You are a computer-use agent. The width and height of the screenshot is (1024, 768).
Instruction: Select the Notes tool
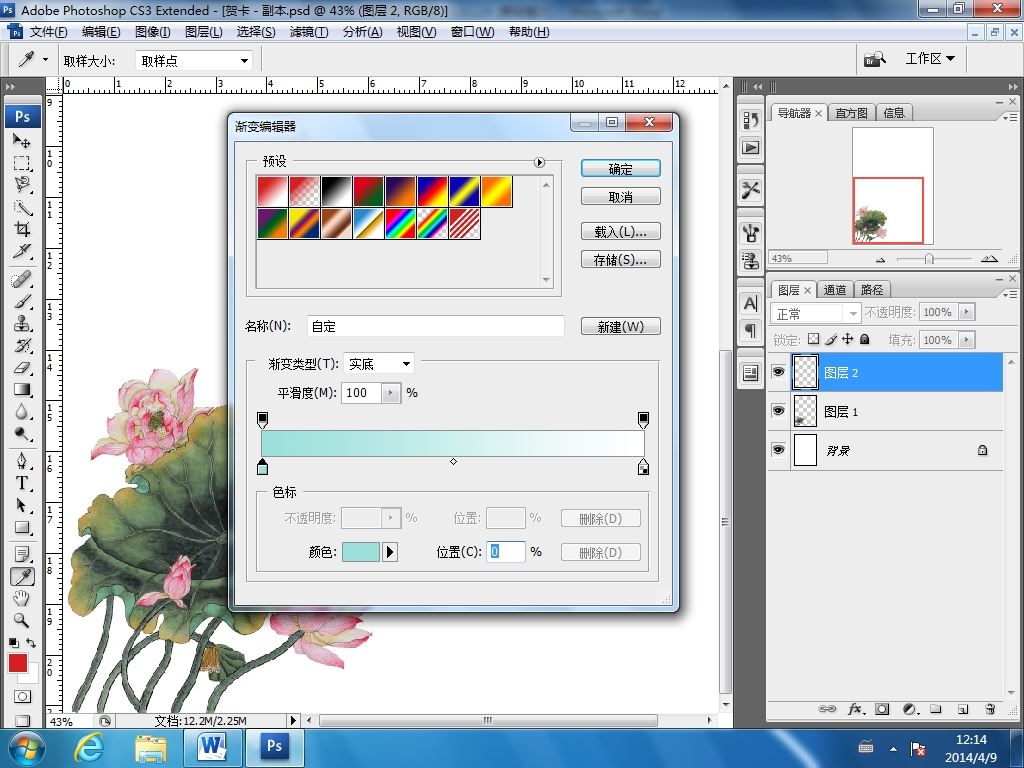coord(22,554)
